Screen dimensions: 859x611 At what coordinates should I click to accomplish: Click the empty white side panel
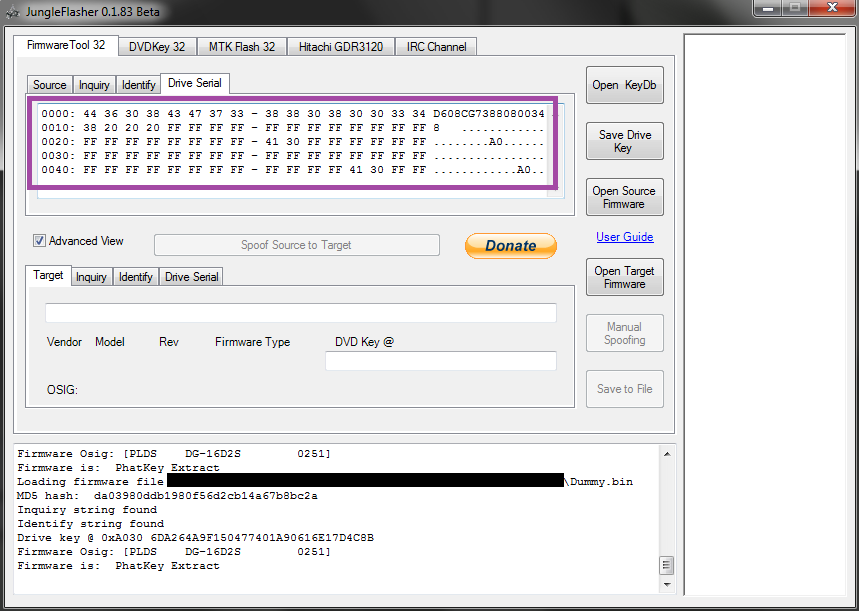pos(765,315)
